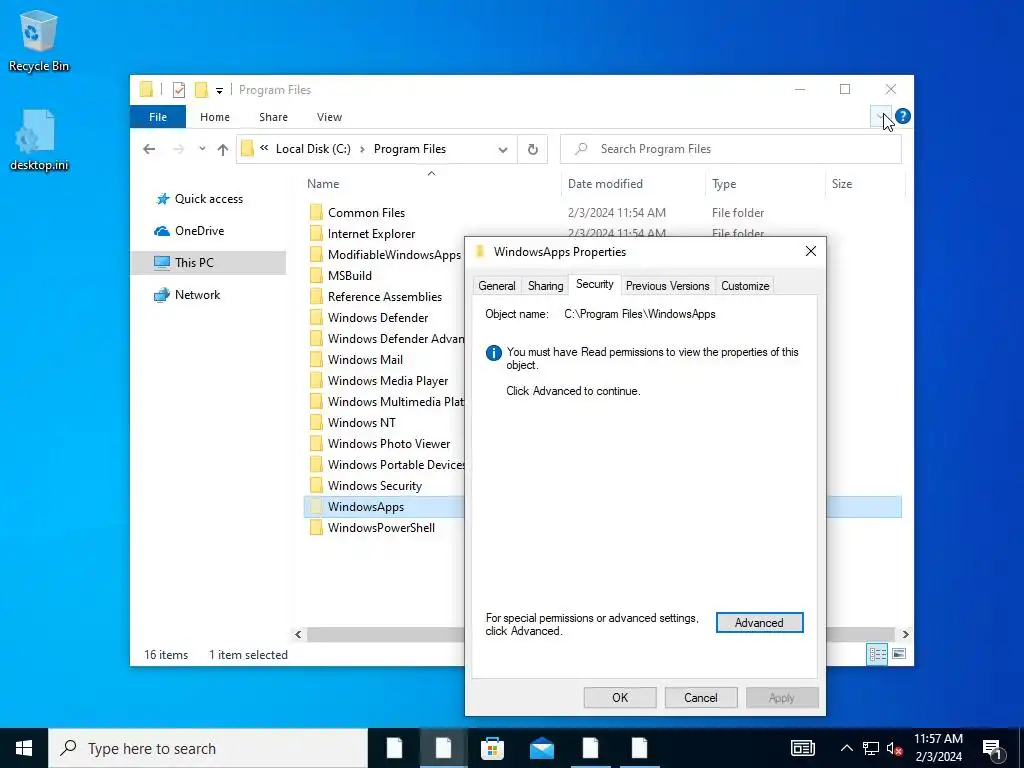Click the Common Files folder icon
This screenshot has width=1024, height=768.
point(316,212)
